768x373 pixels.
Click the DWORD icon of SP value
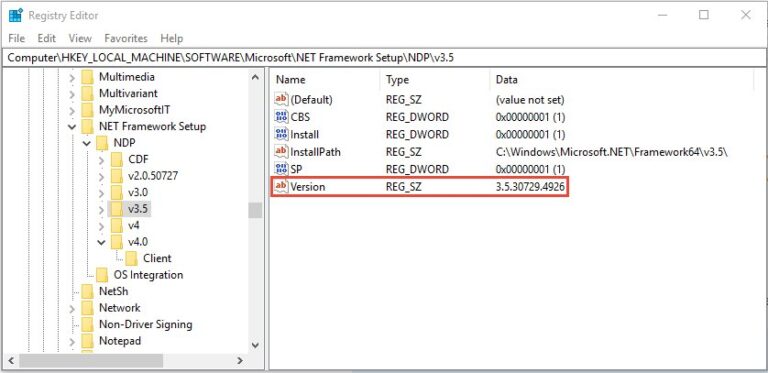(x=281, y=169)
